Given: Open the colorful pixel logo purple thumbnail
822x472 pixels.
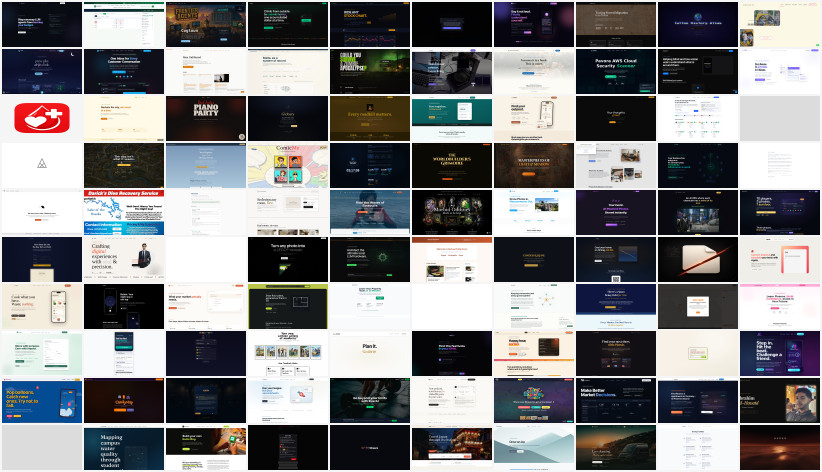Looking at the screenshot, I should [534, 401].
